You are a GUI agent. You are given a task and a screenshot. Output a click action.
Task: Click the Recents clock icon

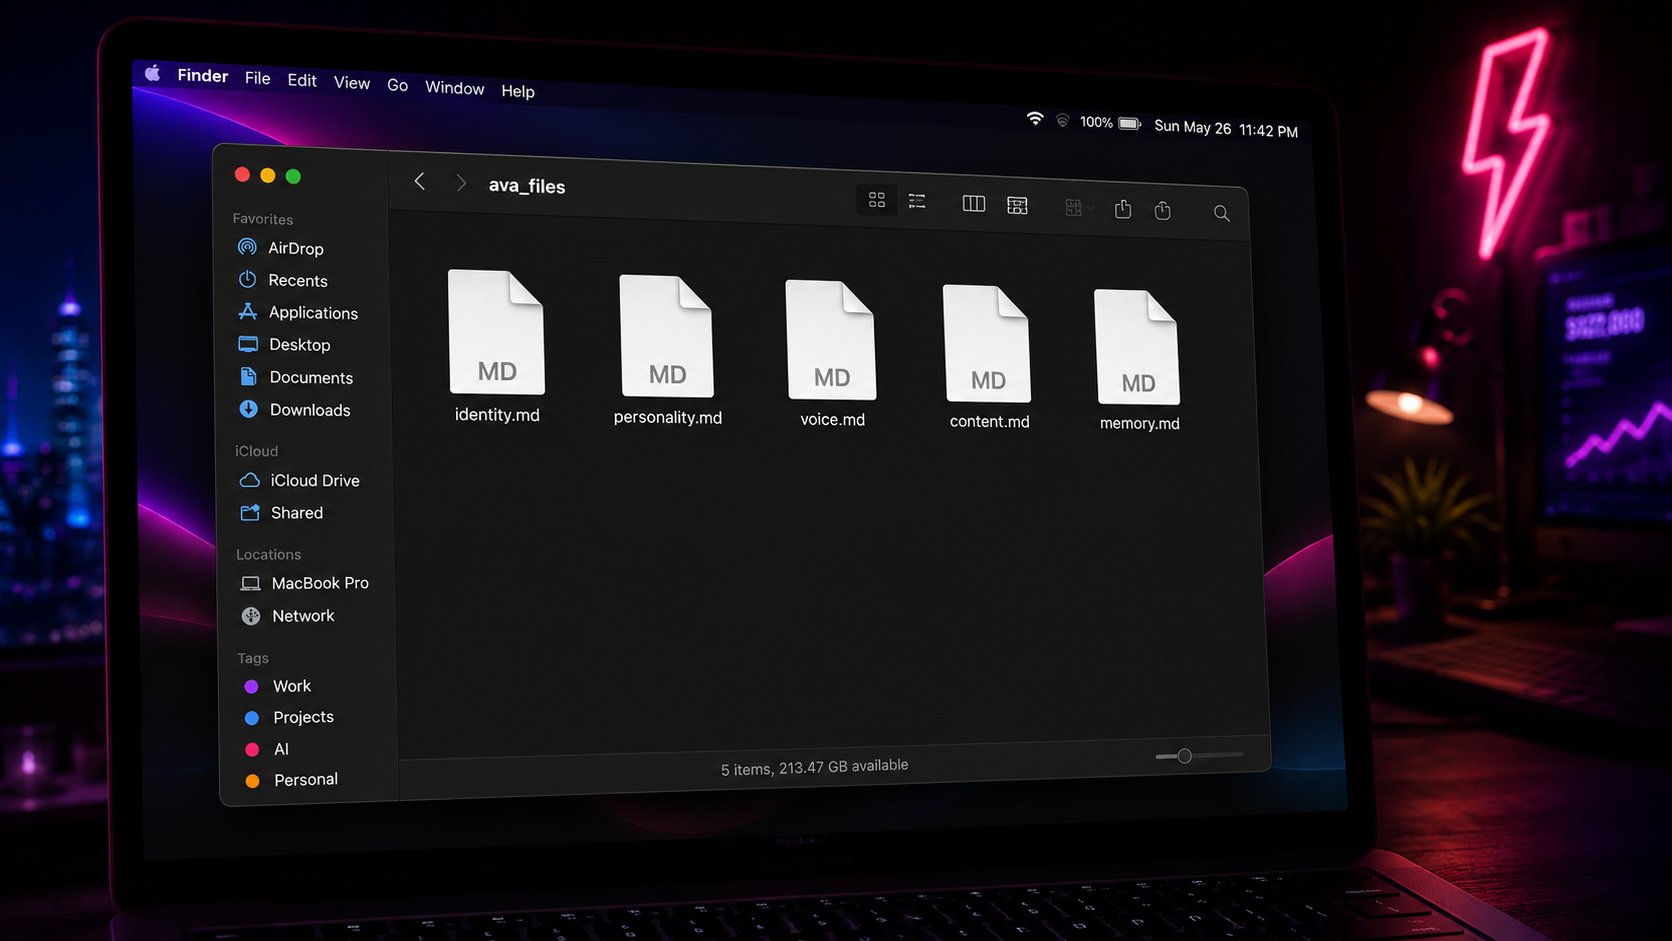247,279
